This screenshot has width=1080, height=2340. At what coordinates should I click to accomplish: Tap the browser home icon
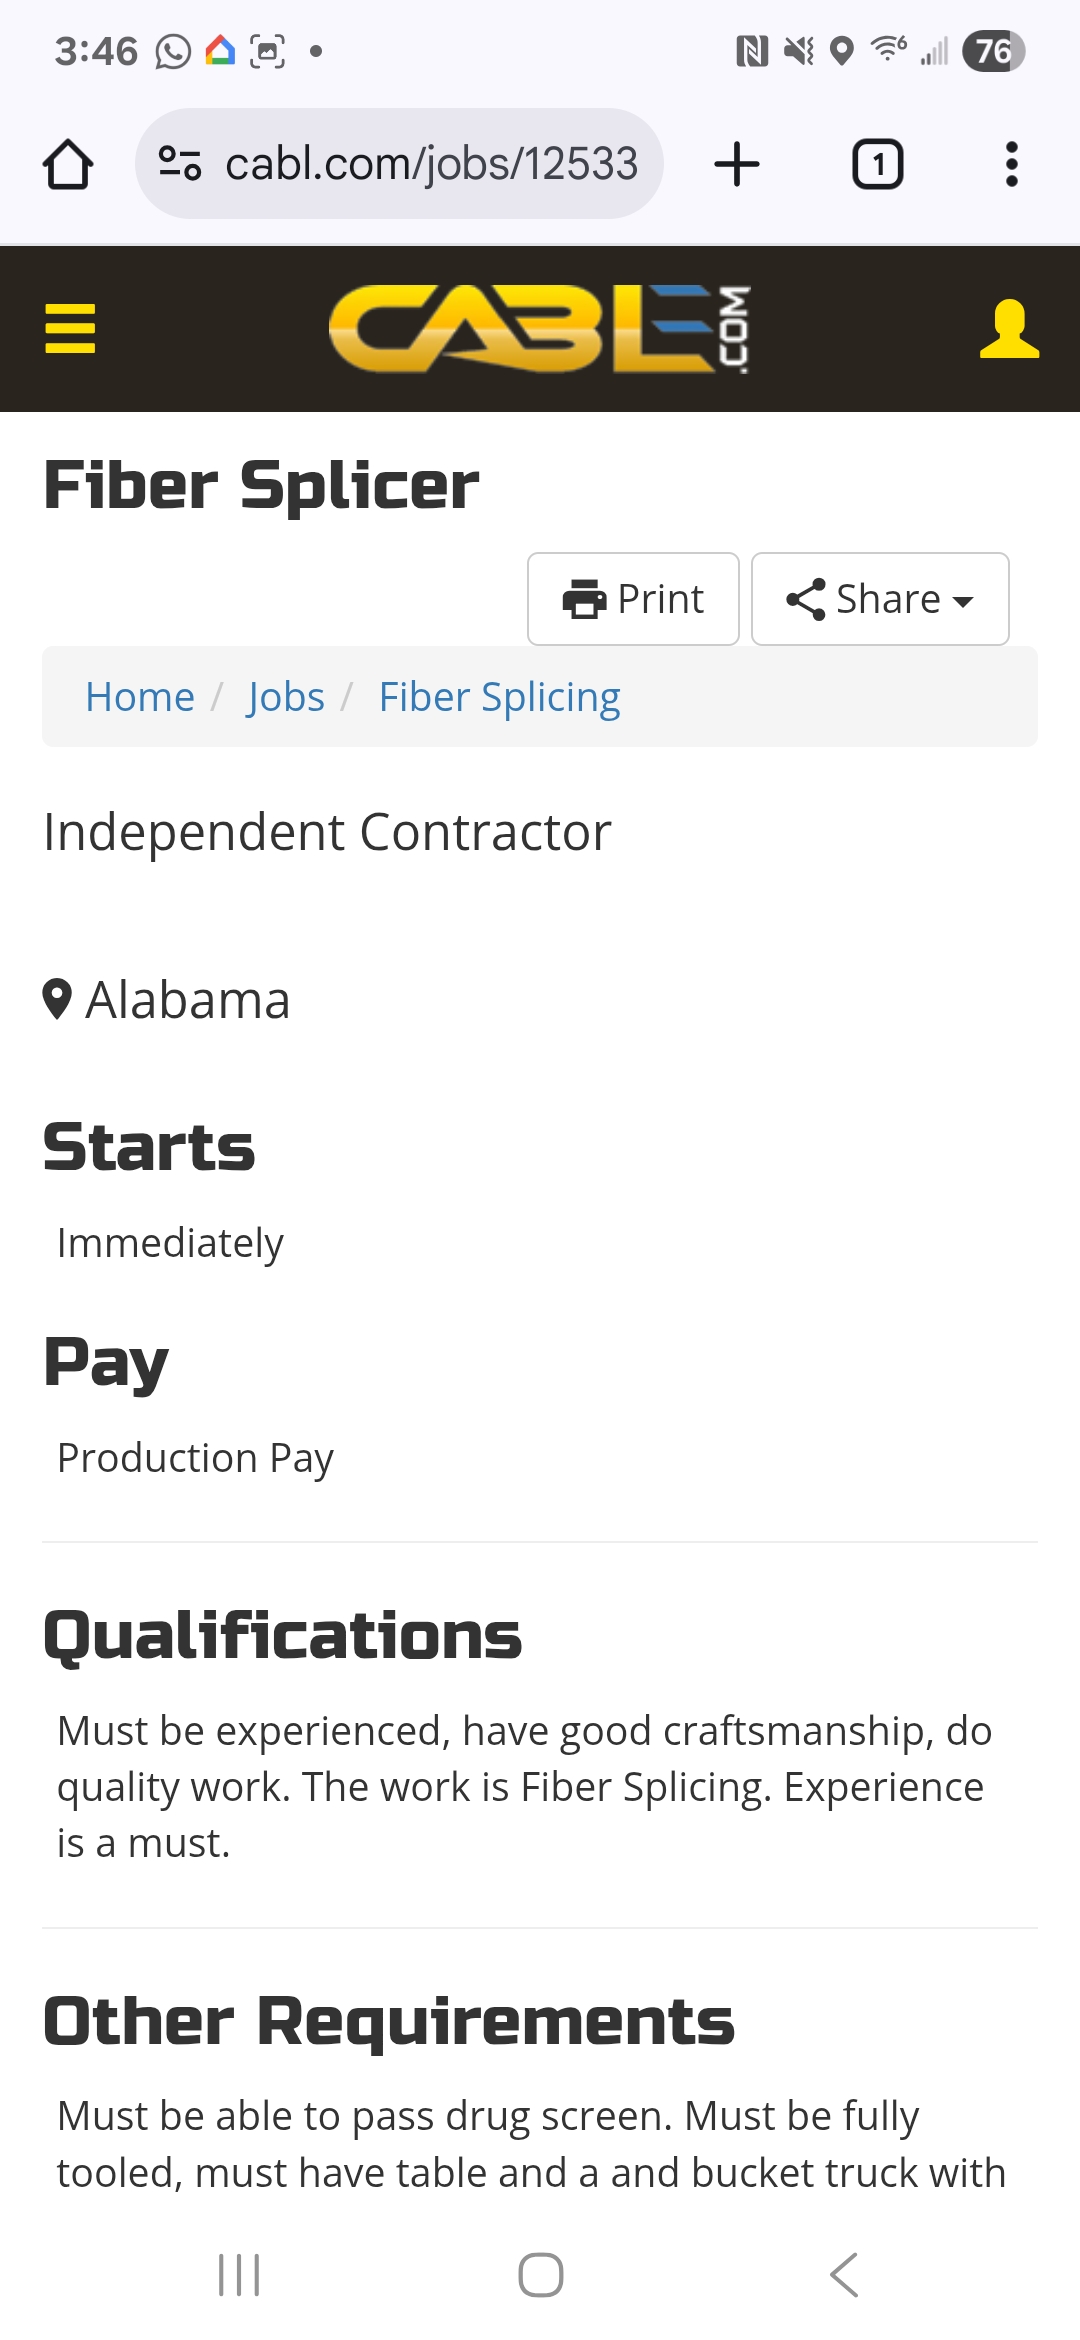click(x=68, y=164)
